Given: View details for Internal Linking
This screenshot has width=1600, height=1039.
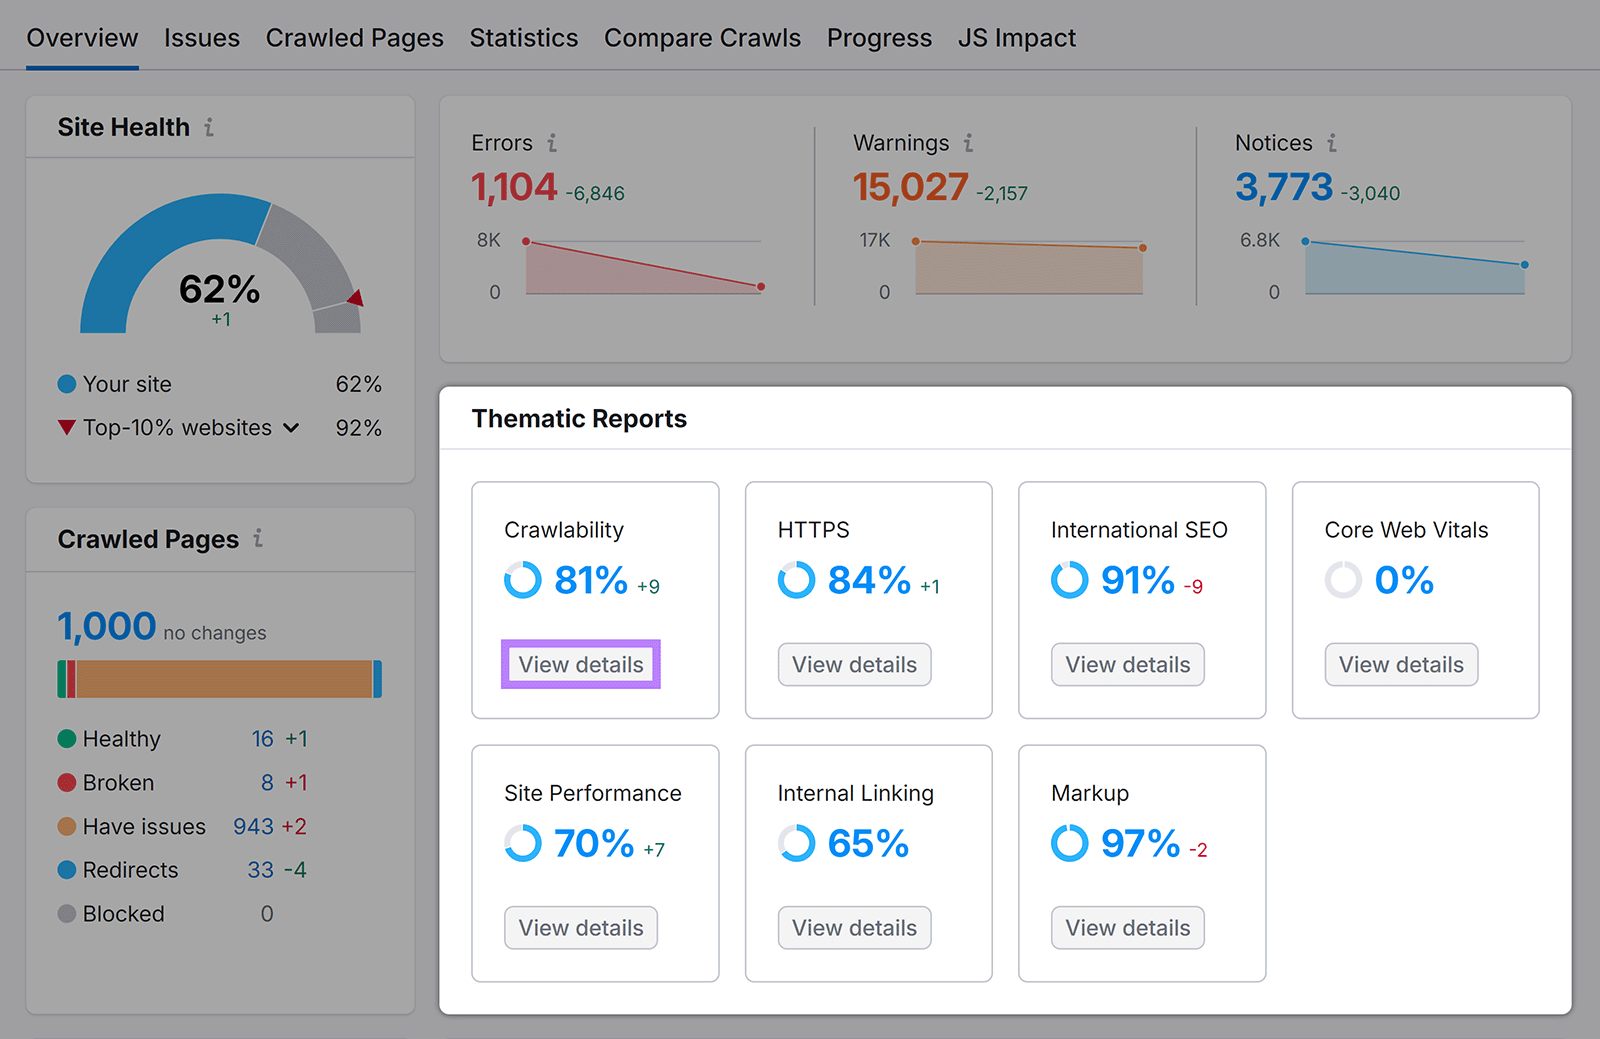Looking at the screenshot, I should pyautogui.click(x=853, y=927).
